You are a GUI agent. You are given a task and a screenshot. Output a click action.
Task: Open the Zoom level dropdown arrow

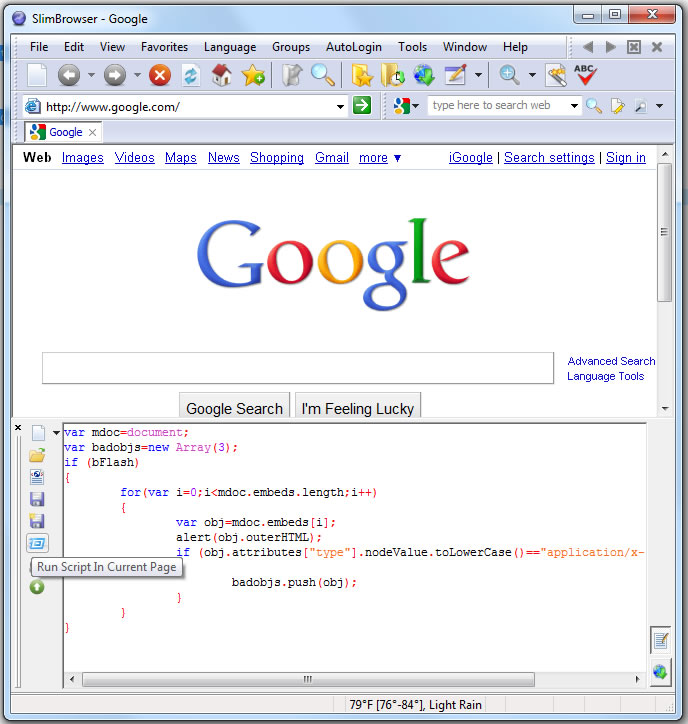(532, 75)
